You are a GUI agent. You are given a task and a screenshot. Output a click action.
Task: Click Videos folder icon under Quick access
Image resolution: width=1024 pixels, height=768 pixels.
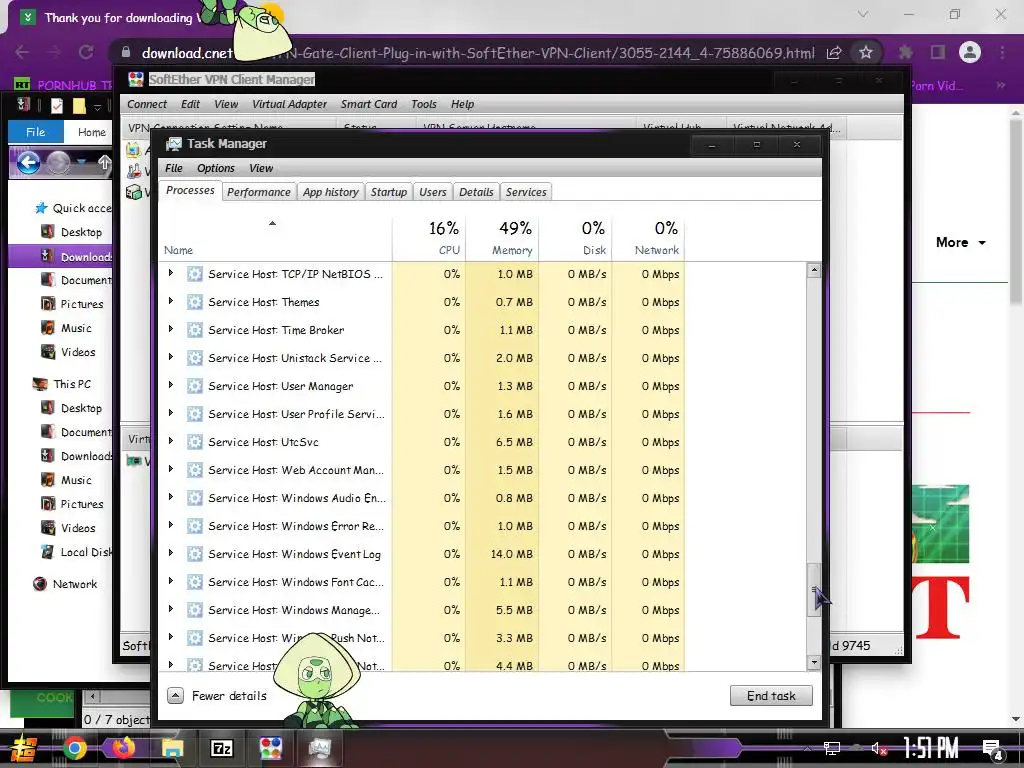(48, 352)
